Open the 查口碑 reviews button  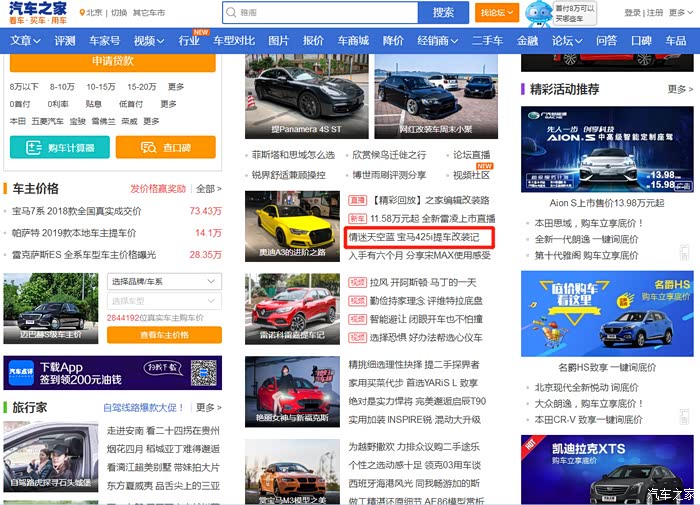click(x=165, y=148)
